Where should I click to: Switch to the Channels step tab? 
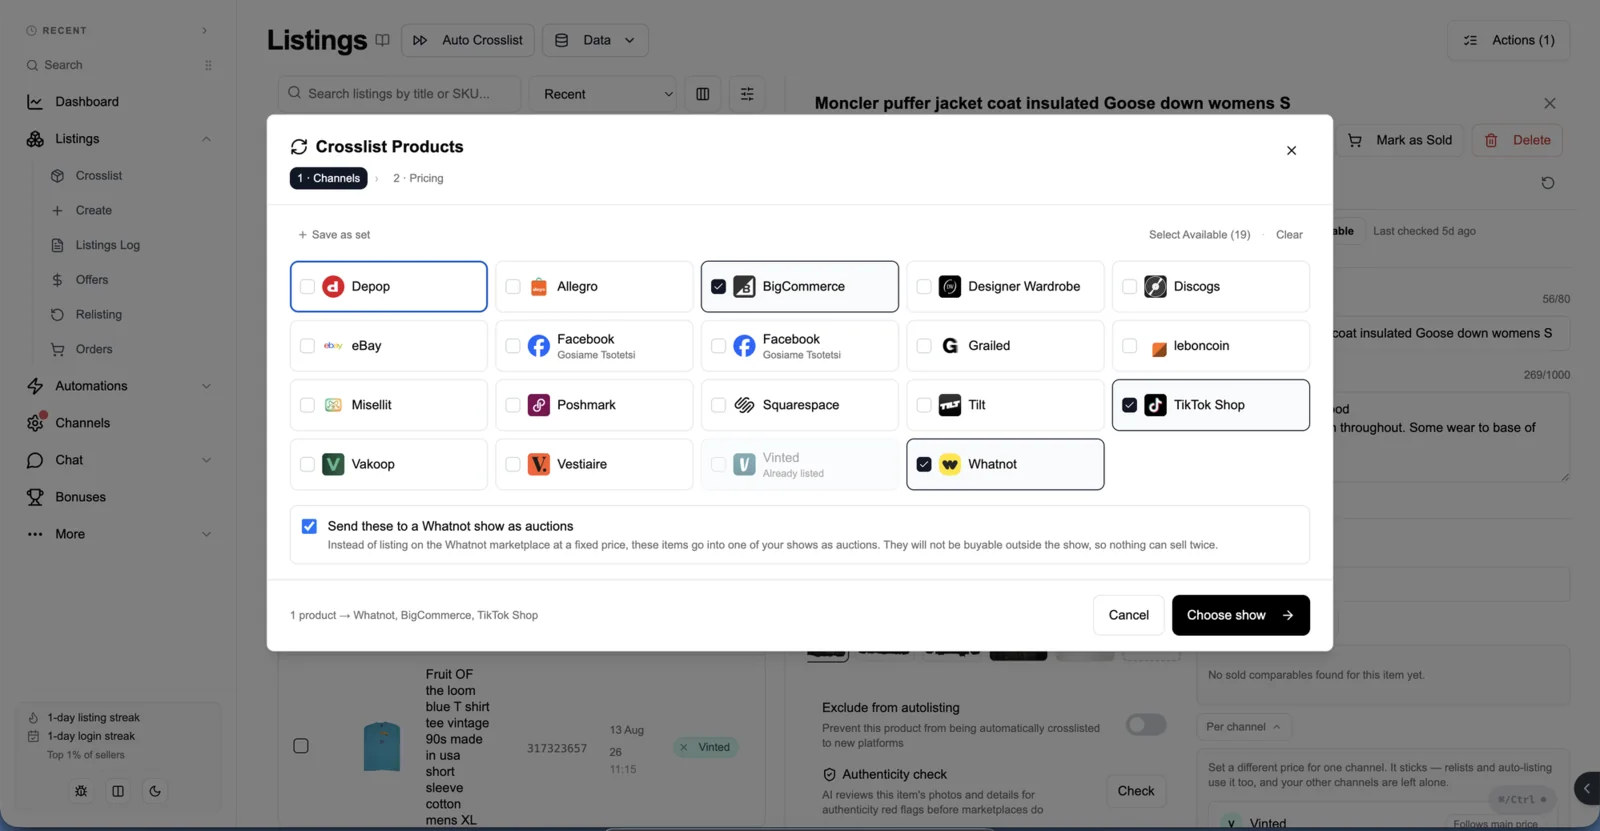coord(329,178)
